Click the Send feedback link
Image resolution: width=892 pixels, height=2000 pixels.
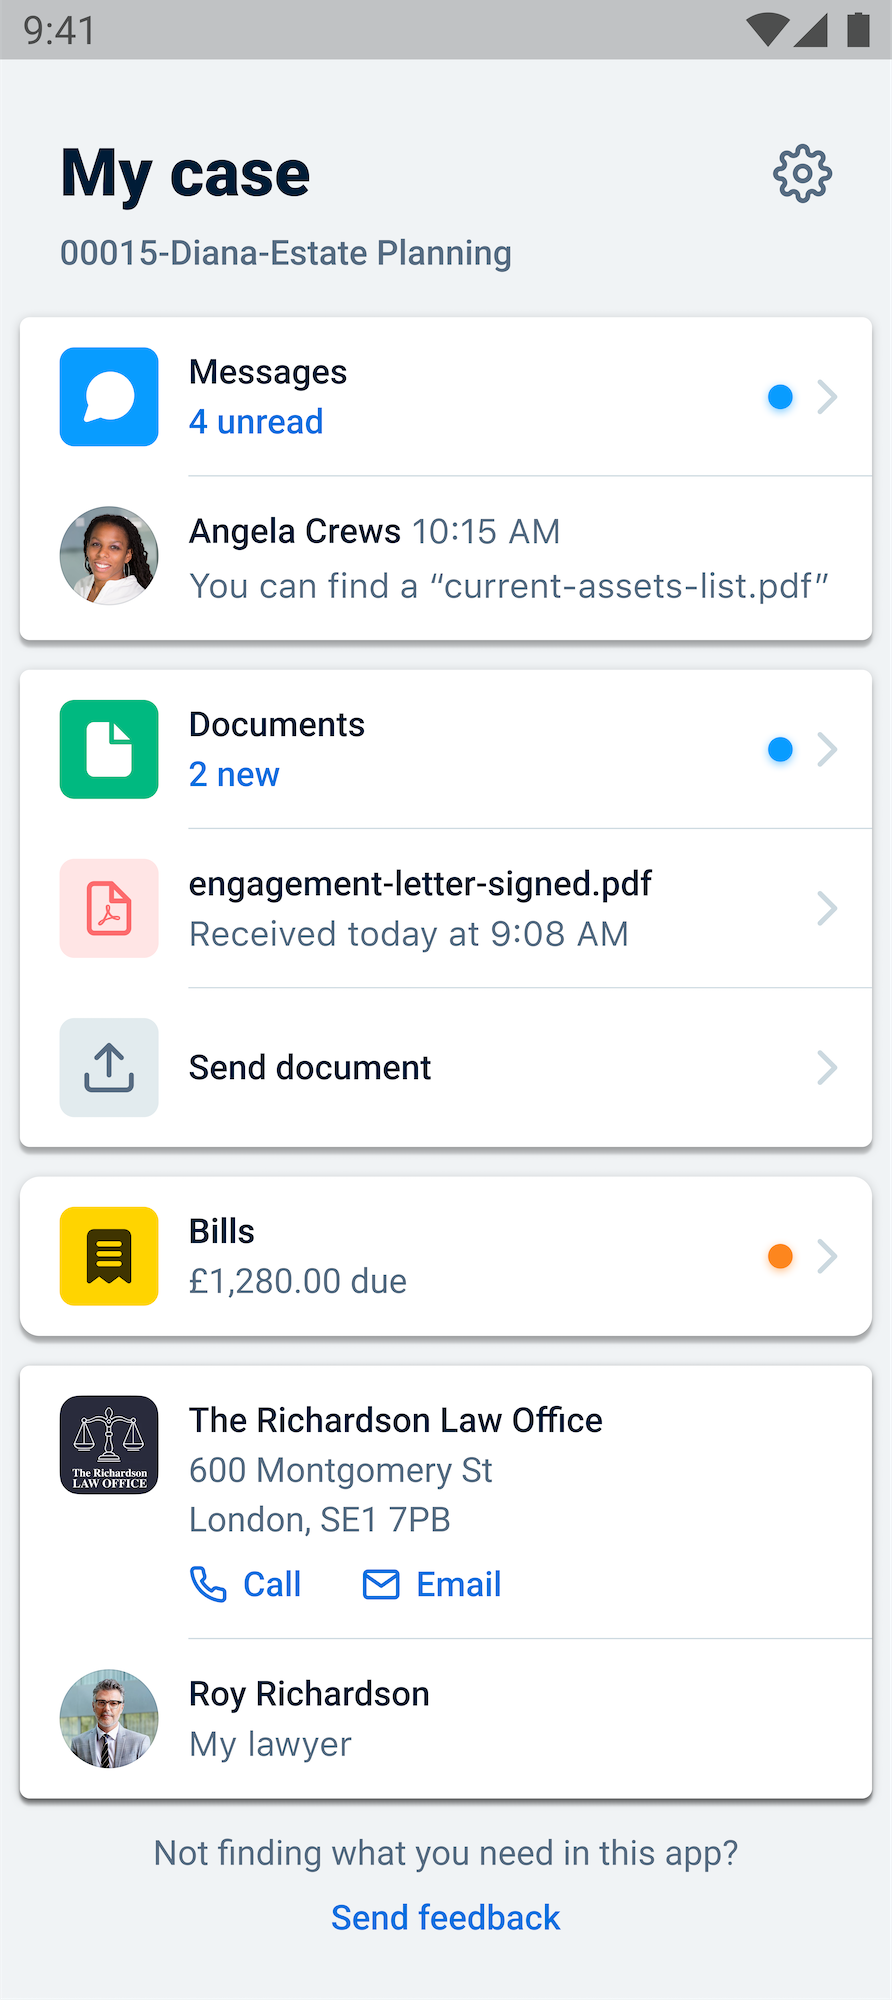446,1918
